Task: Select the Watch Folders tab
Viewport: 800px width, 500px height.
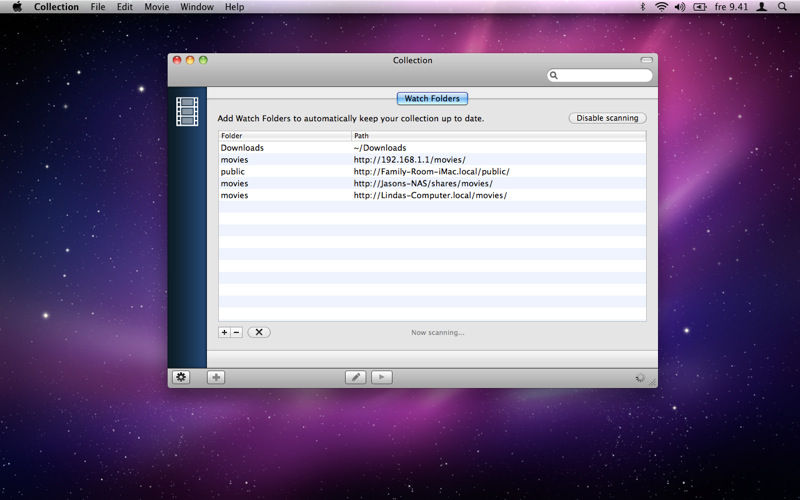Action: (432, 99)
